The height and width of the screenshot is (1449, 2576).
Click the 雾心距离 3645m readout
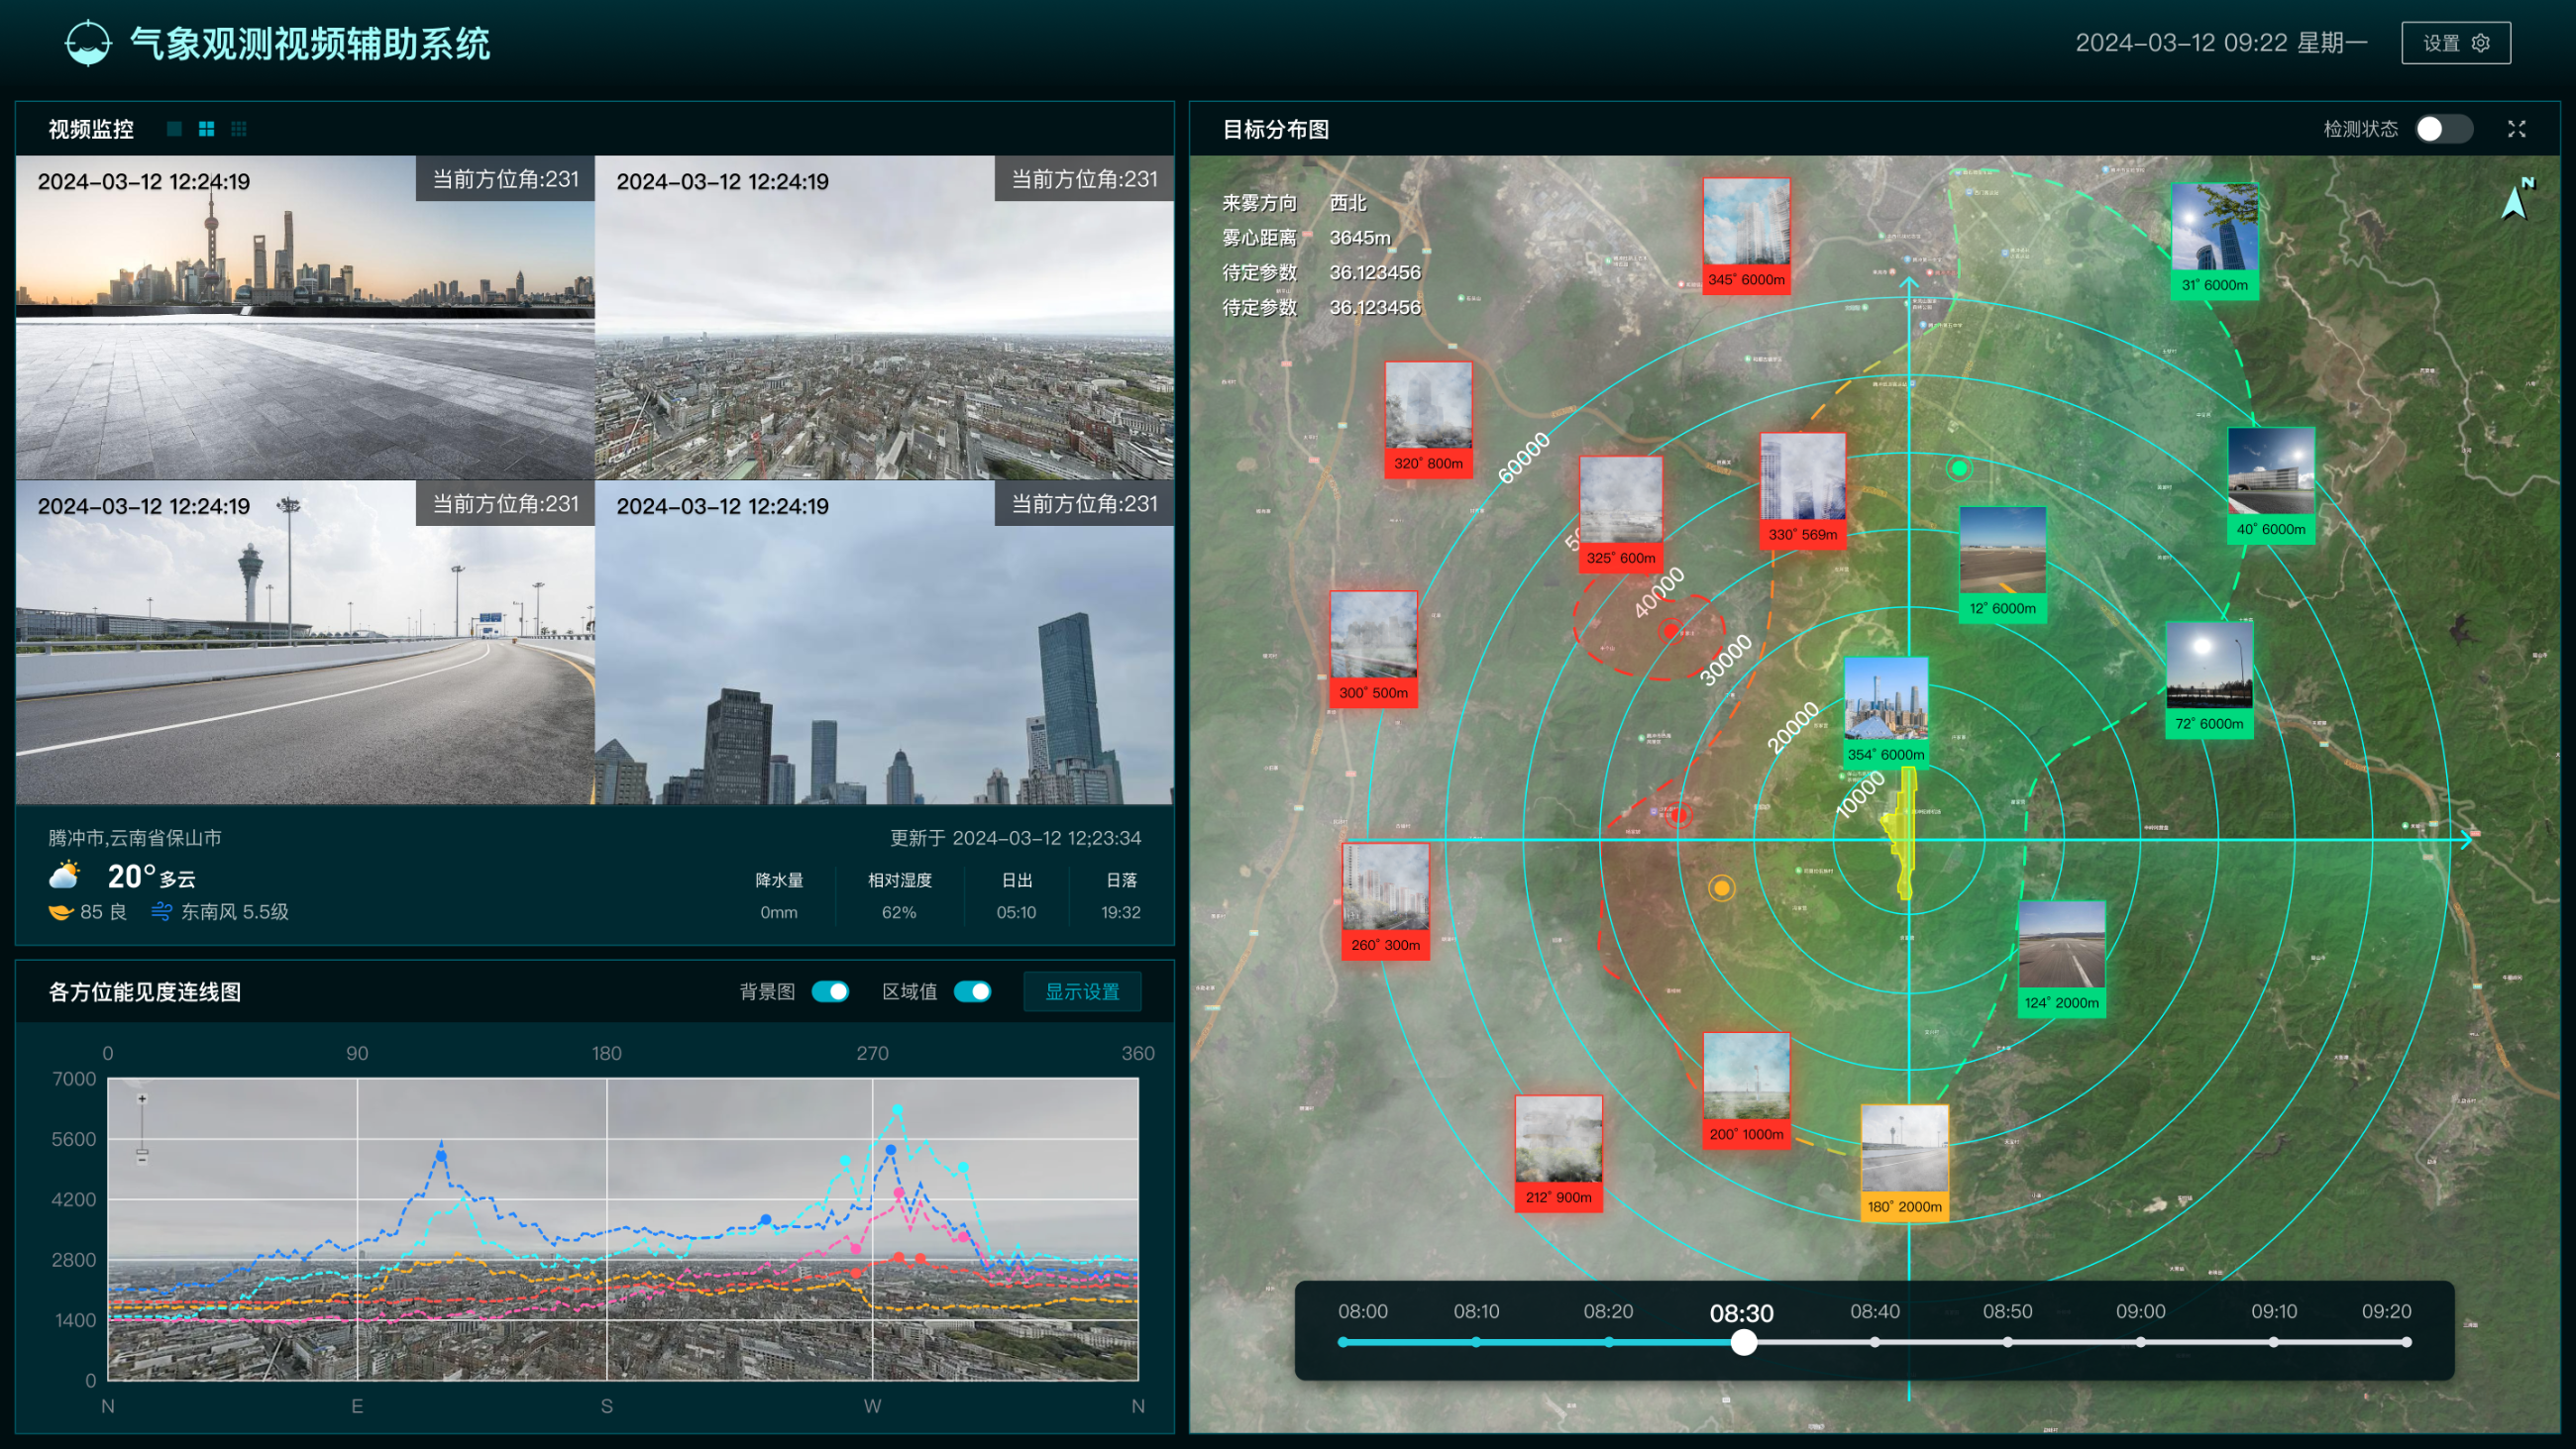coord(1306,237)
